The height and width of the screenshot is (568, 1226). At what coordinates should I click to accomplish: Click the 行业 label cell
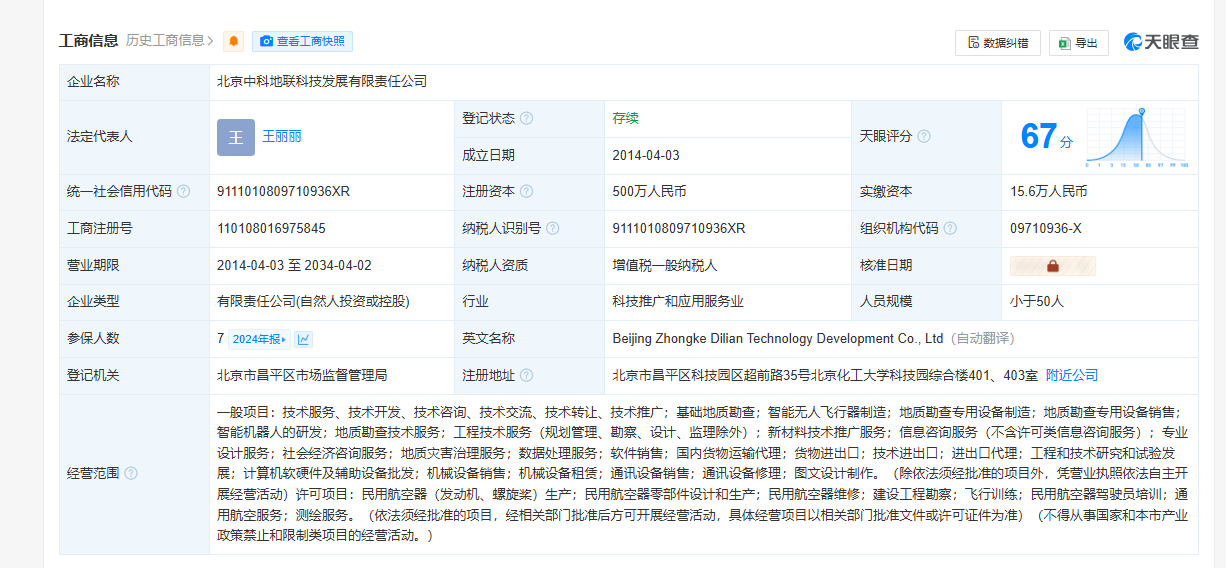point(529,302)
